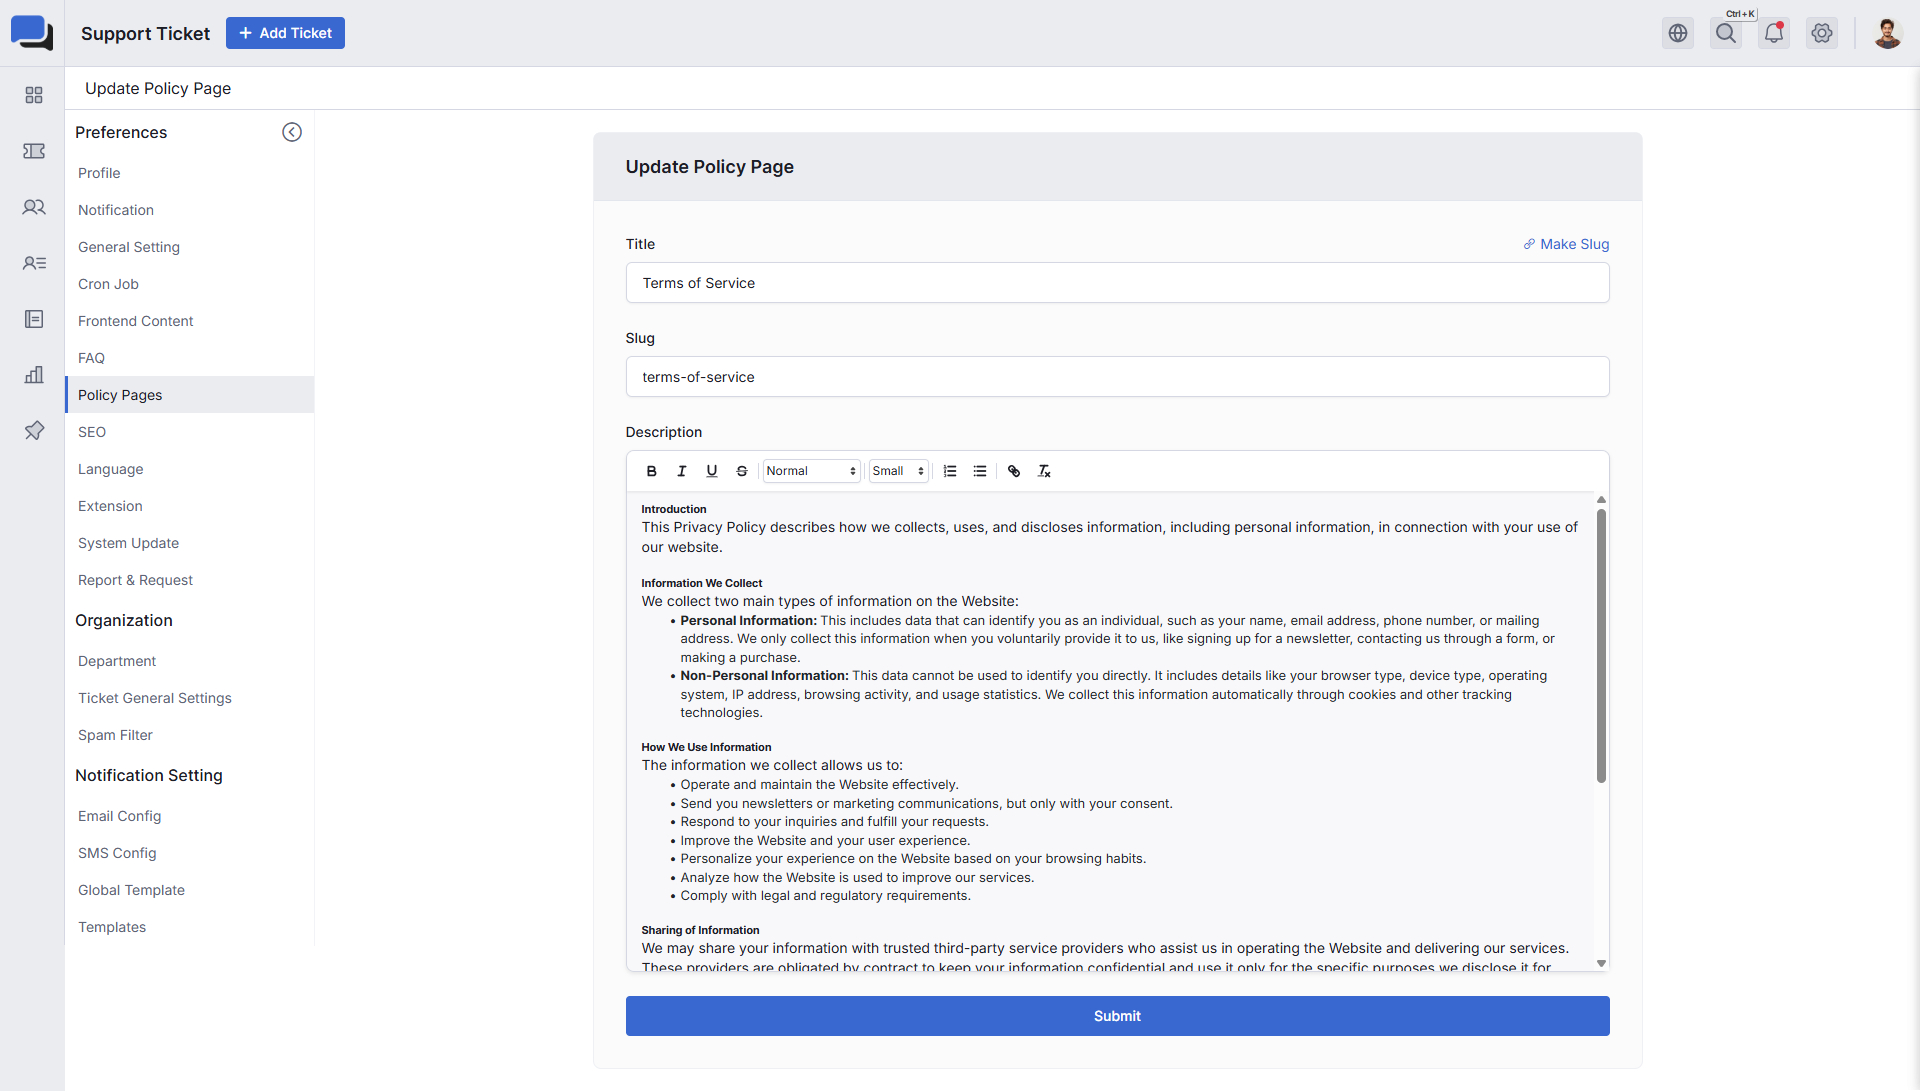Collapse the Preferences sidebar panel
The height and width of the screenshot is (1092, 1920).
point(292,132)
